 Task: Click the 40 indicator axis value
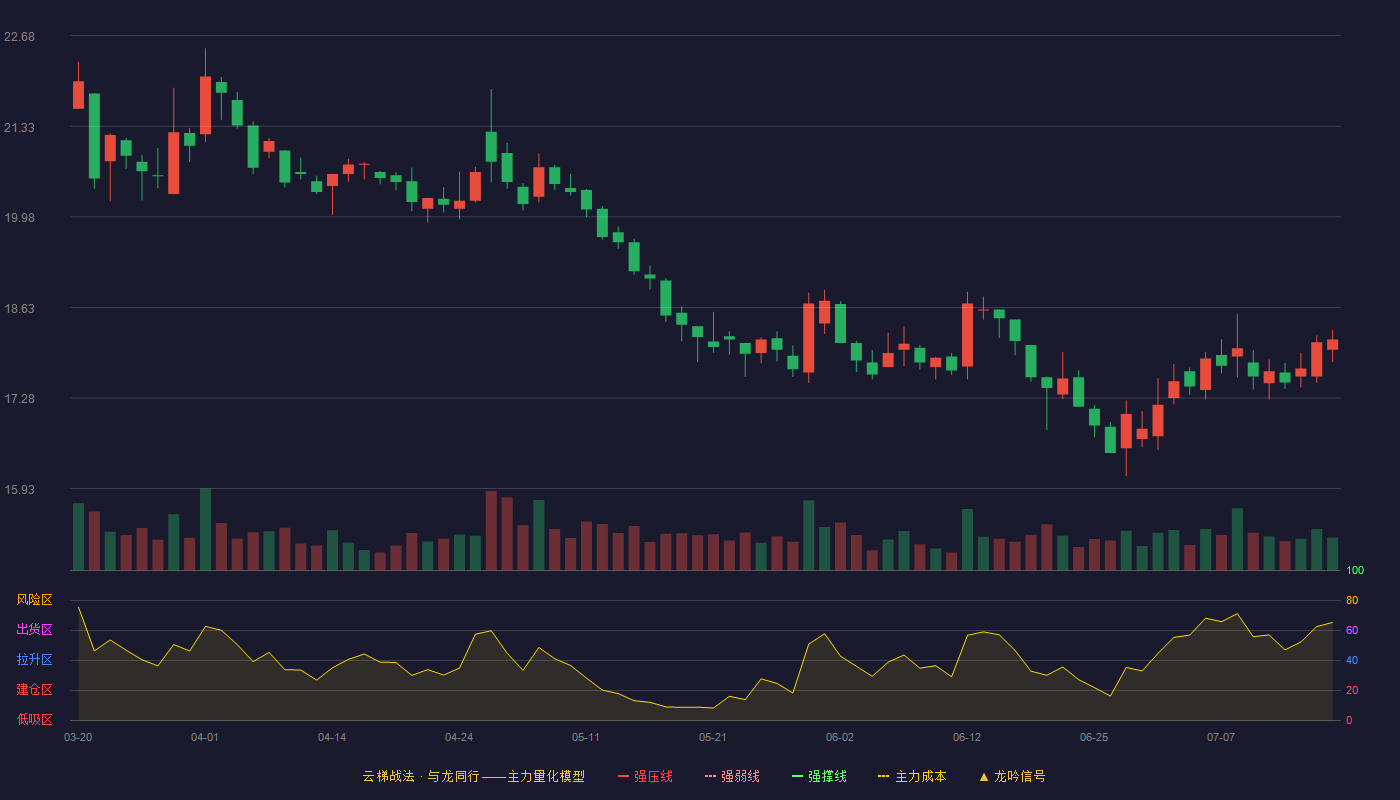click(x=1352, y=660)
